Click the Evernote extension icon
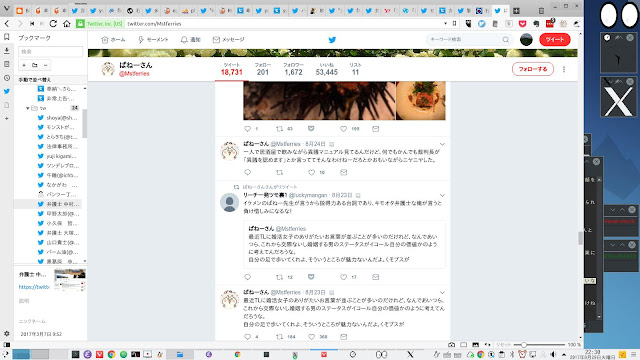Image resolution: width=640 pixels, height=360 pixels. point(536,24)
